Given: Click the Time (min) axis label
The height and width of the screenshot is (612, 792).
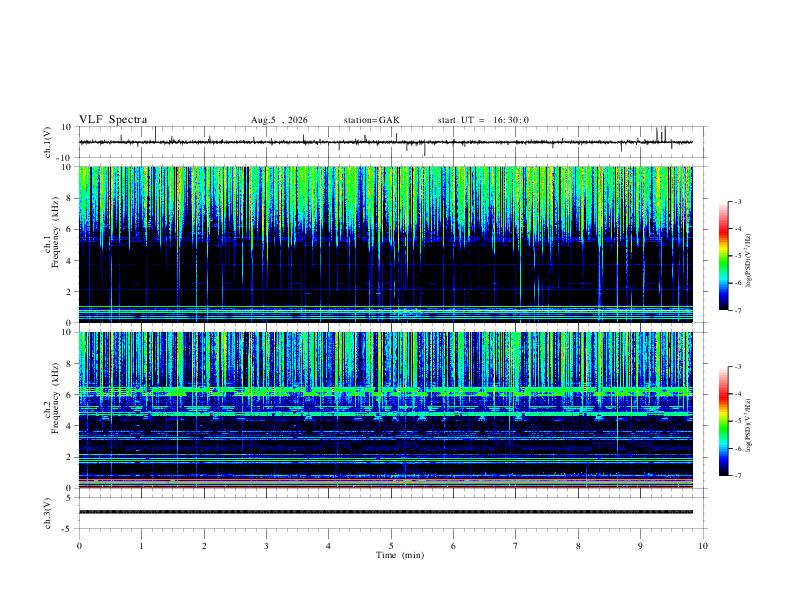Looking at the screenshot, I should [x=400, y=555].
